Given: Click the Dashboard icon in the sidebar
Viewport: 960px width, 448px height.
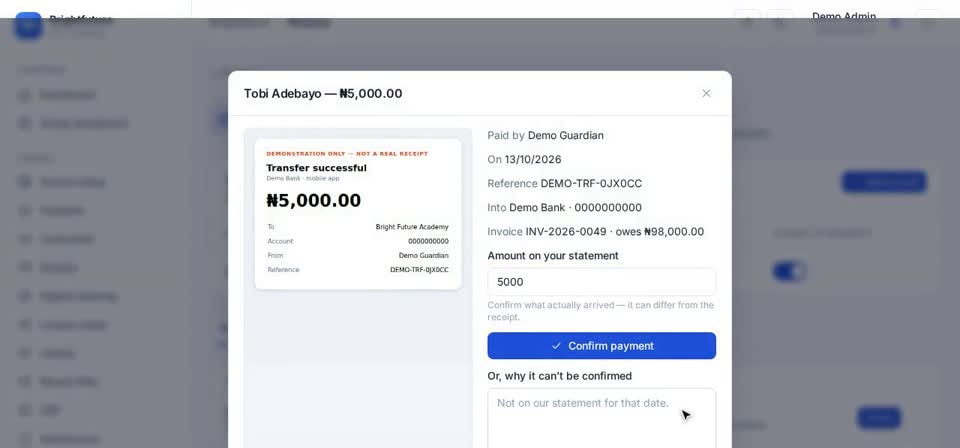Looking at the screenshot, I should (24, 95).
